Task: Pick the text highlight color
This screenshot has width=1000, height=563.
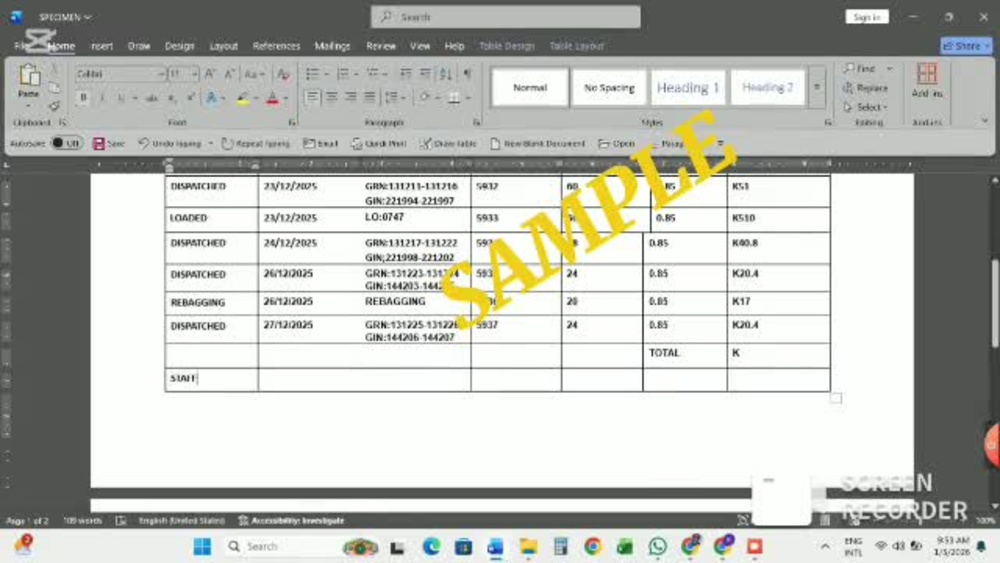Action: pyautogui.click(x=242, y=98)
